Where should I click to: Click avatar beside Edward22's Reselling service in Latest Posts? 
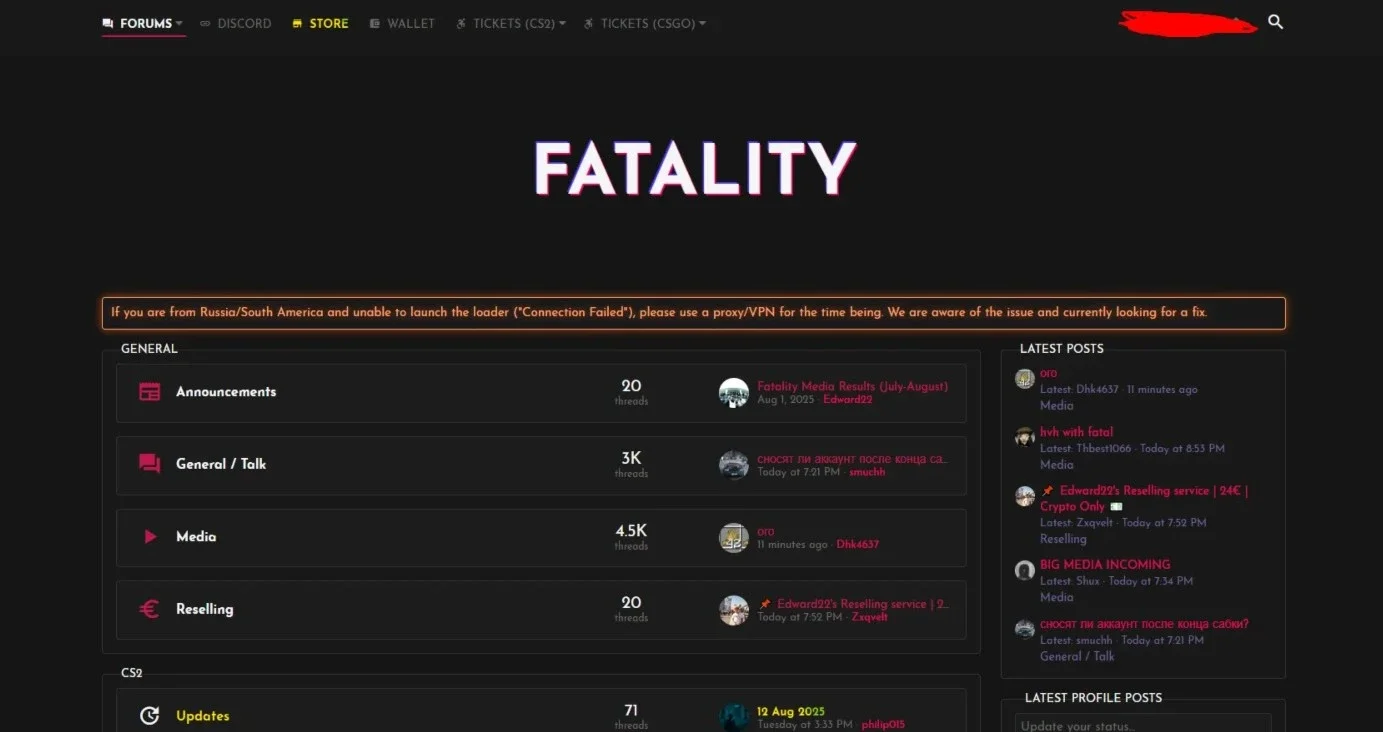(1025, 496)
